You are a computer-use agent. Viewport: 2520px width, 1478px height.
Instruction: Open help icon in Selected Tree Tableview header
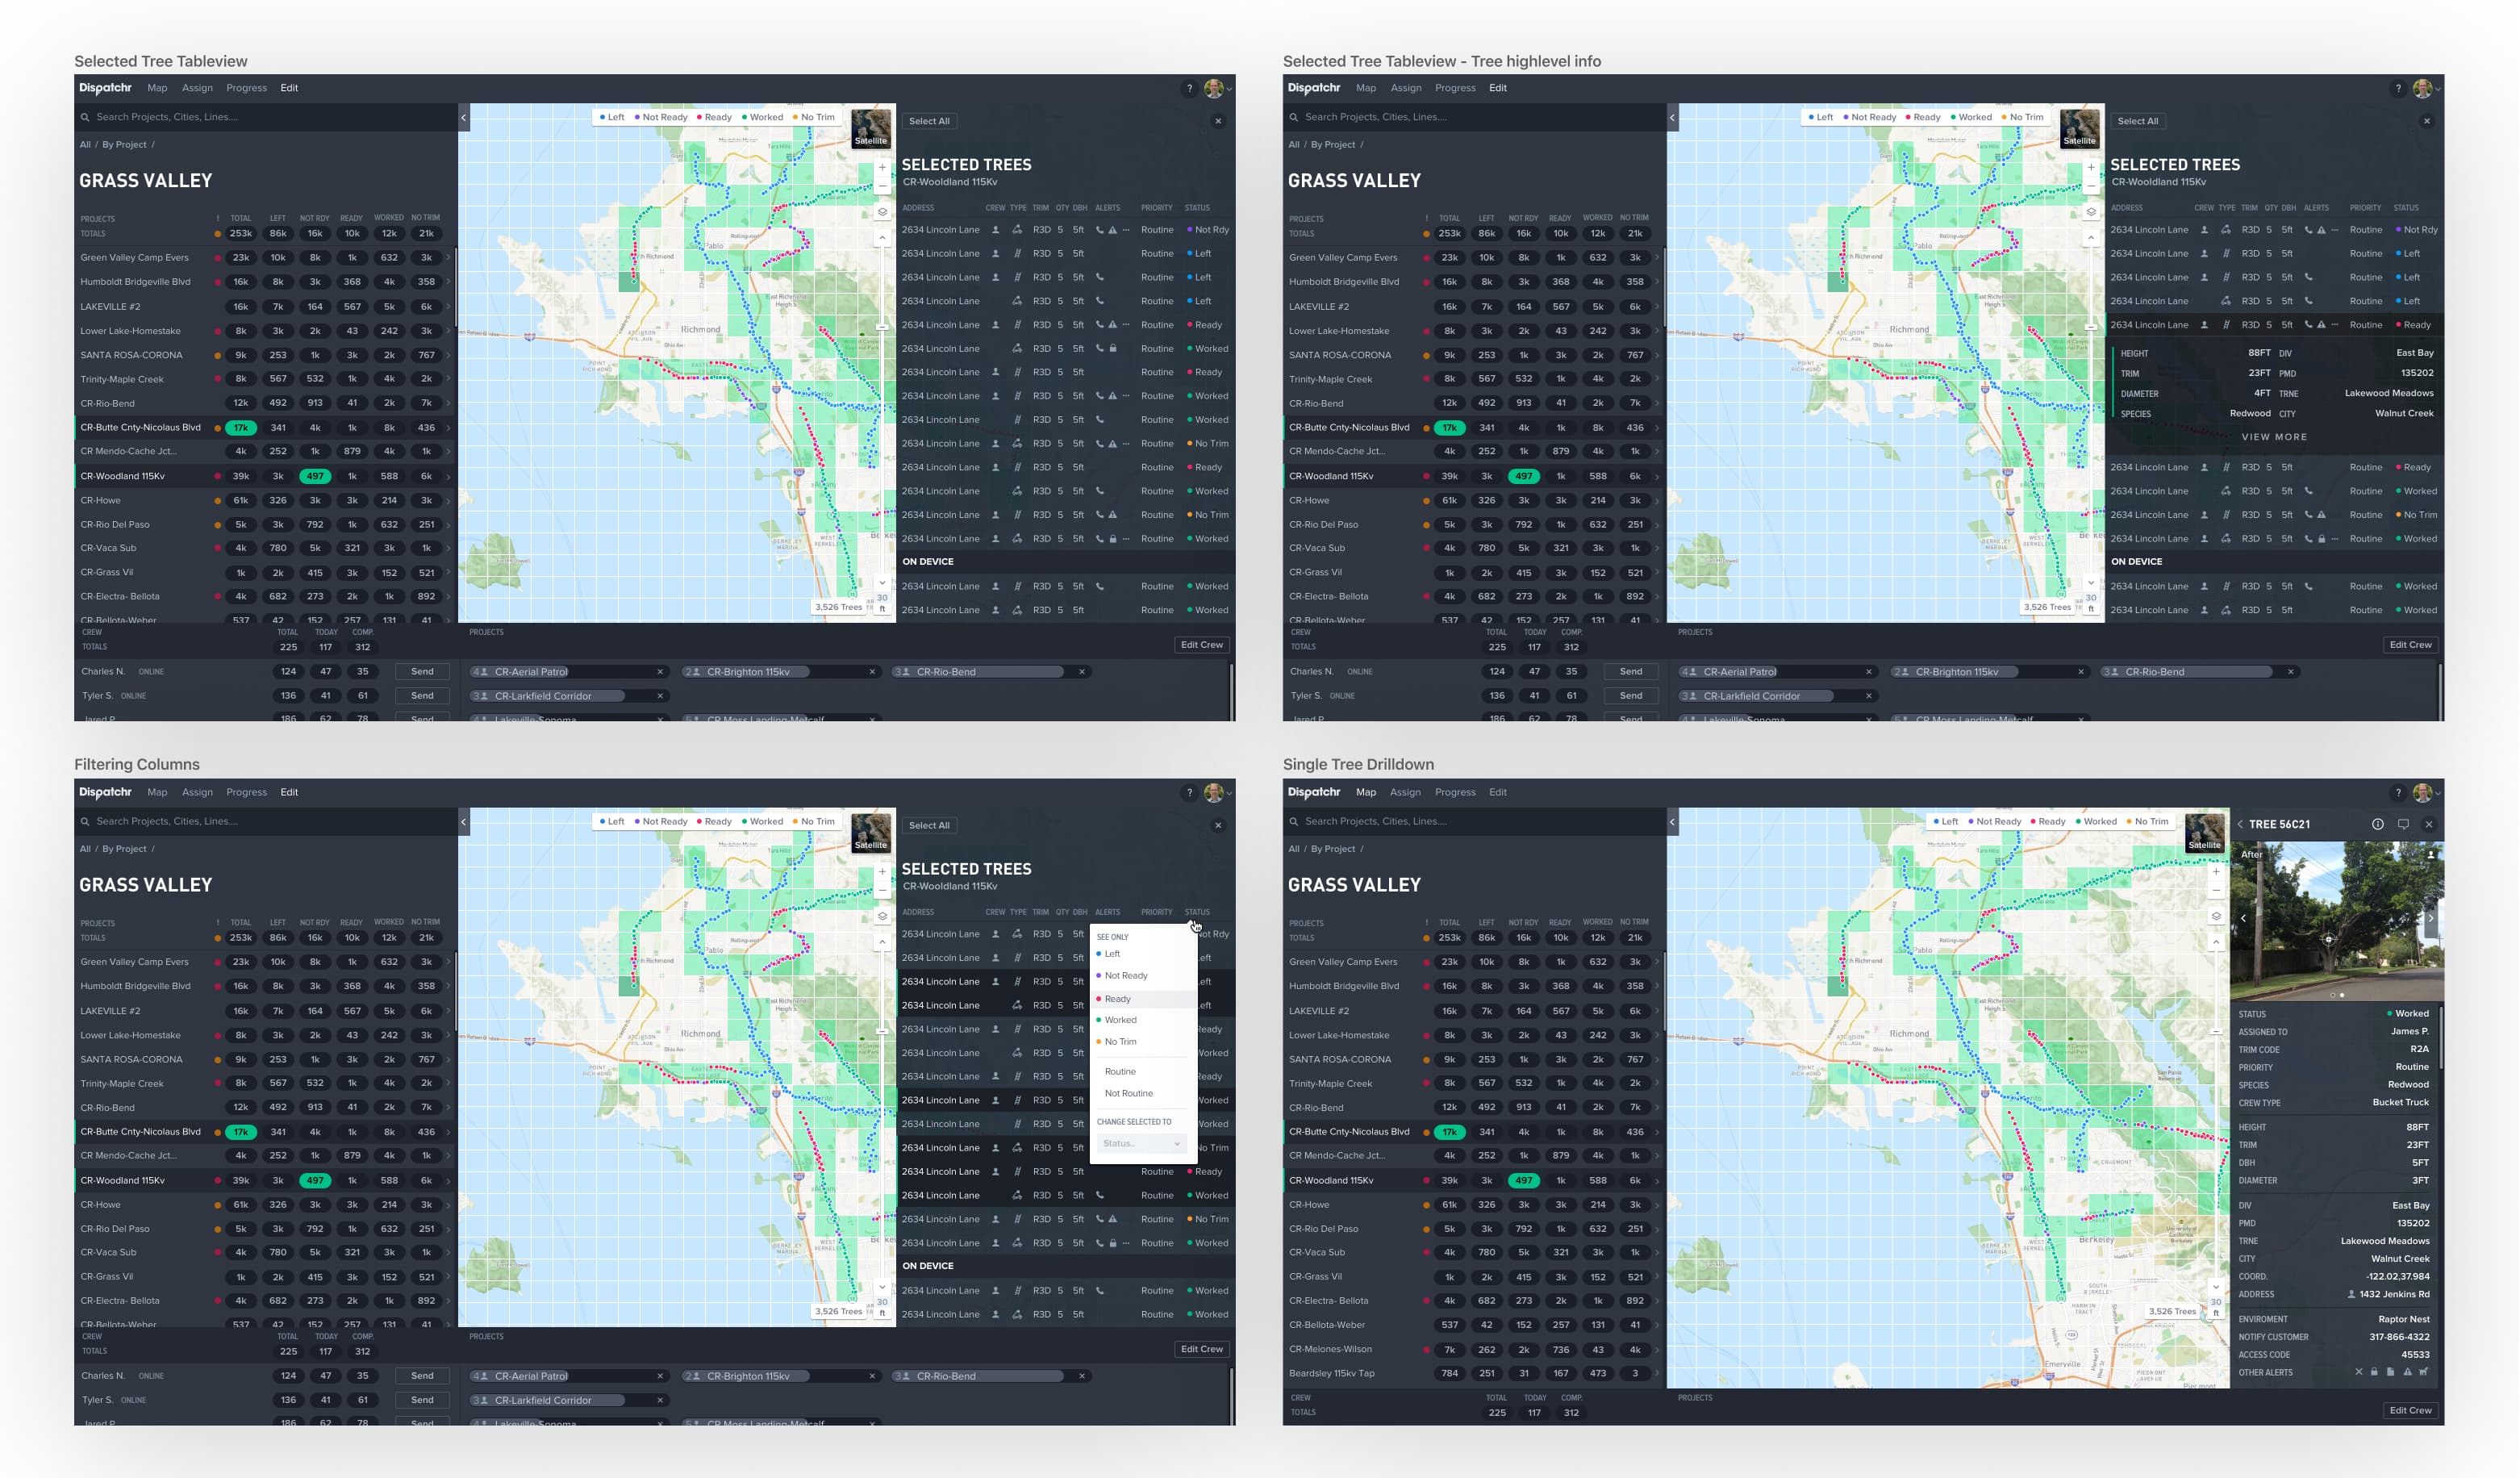coord(1189,88)
